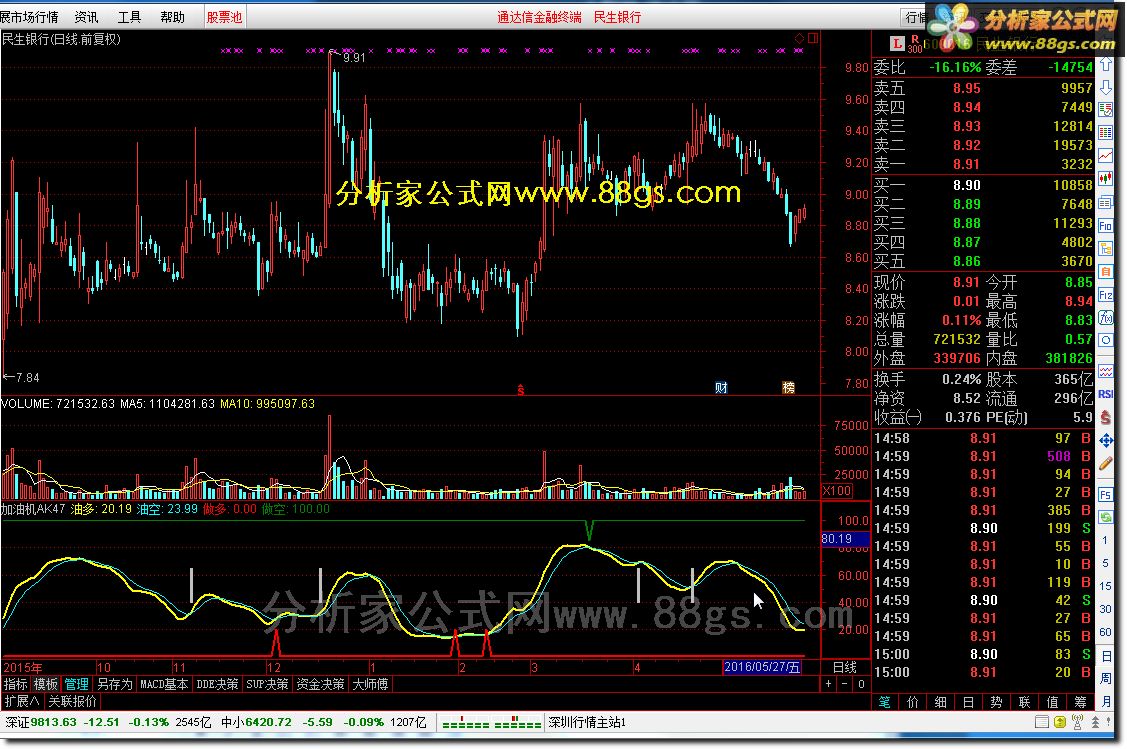
Task: Click the 管理 button
Action: pyautogui.click(x=76, y=684)
